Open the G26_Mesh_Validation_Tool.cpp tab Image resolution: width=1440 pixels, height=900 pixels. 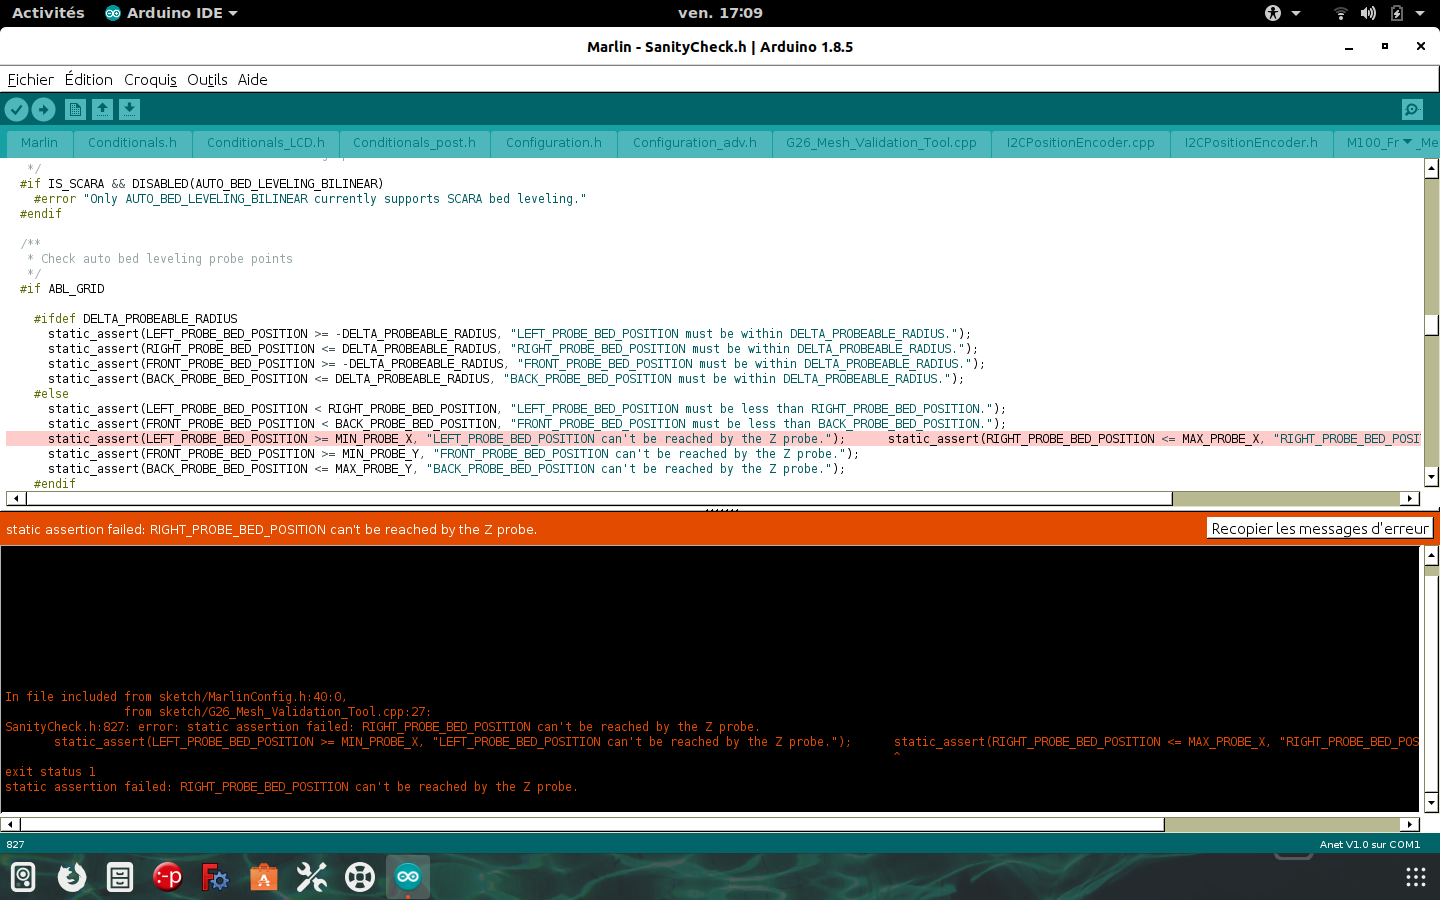pos(881,143)
